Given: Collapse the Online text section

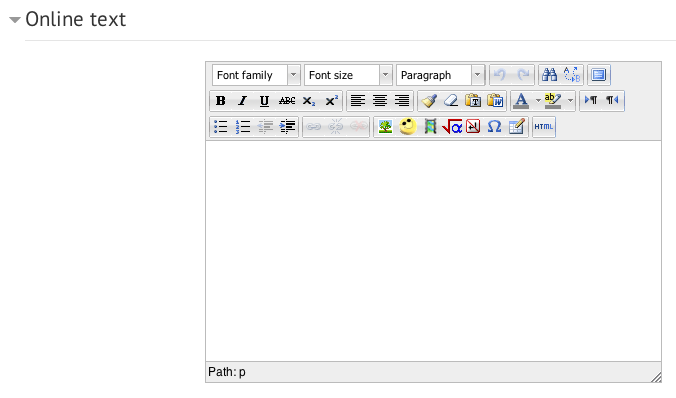Looking at the screenshot, I should coord(15,20).
